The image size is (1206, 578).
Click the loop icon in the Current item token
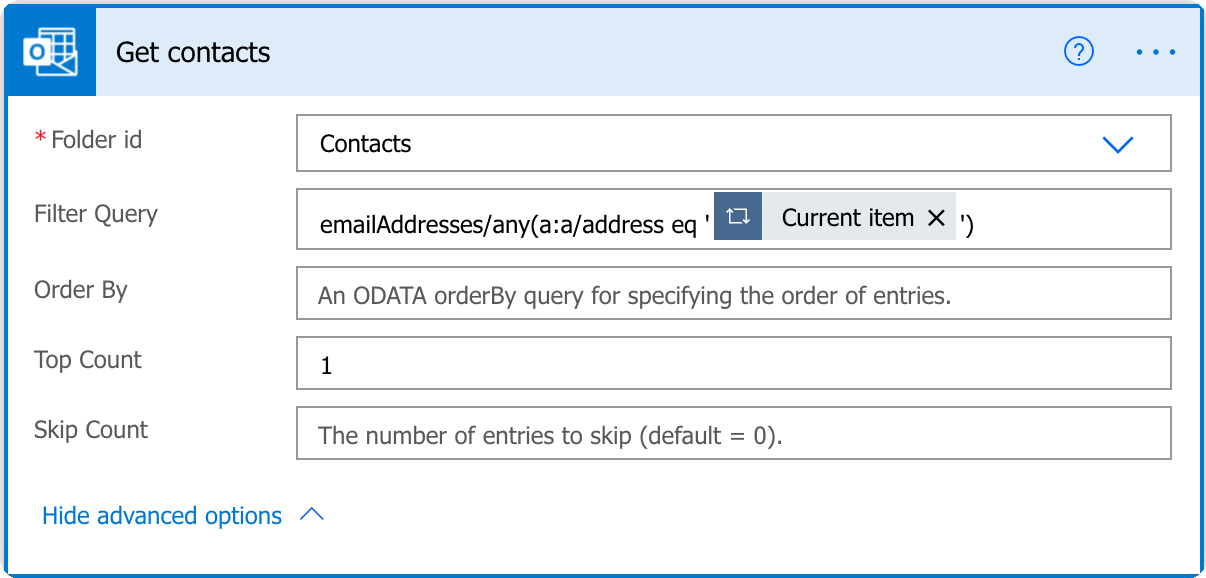click(738, 217)
